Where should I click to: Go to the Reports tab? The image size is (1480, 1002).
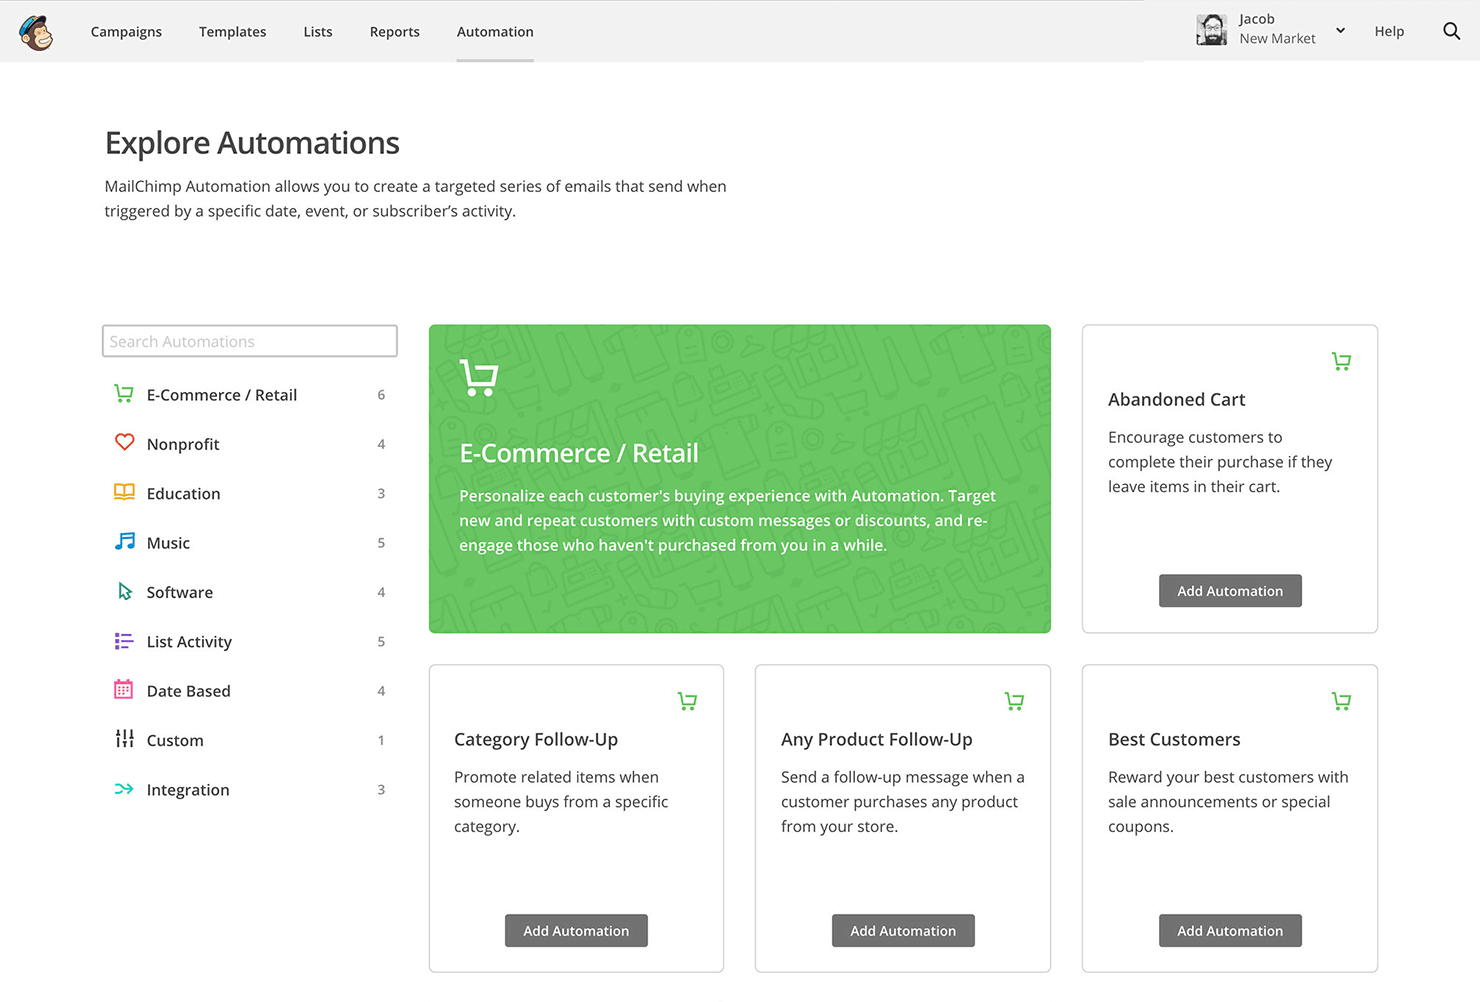click(394, 32)
